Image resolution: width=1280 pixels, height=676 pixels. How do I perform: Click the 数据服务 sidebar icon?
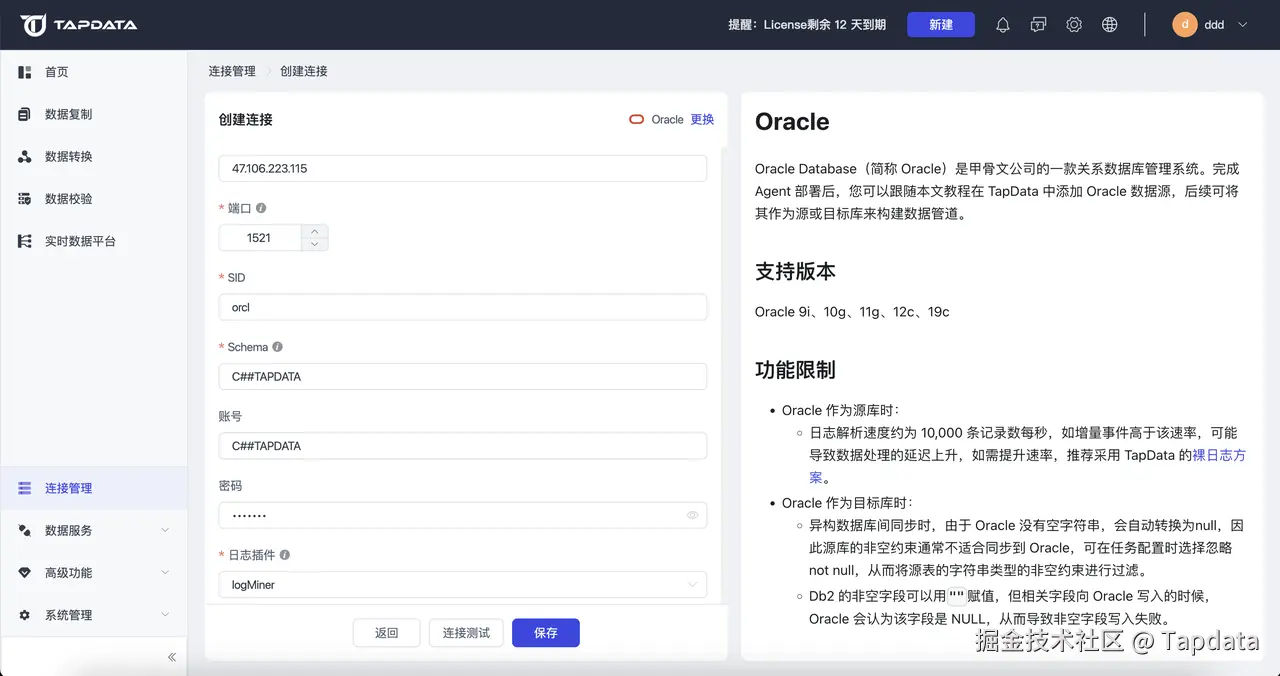(25, 530)
